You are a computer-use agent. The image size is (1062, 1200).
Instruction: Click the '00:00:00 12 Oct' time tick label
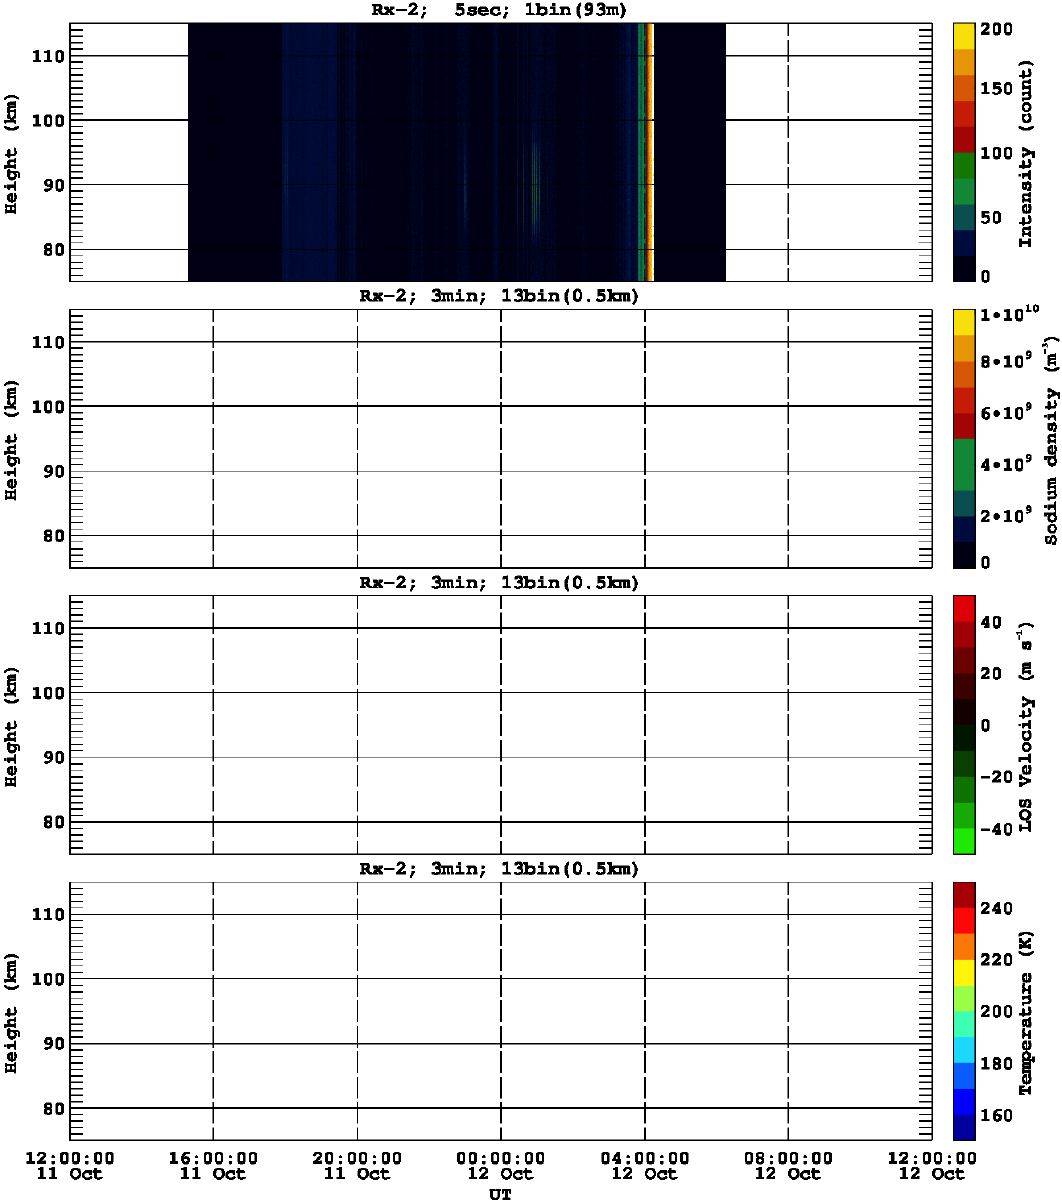click(x=500, y=1165)
